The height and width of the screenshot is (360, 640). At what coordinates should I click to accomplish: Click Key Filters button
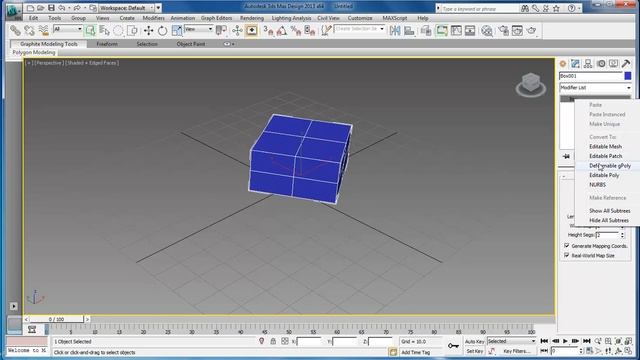(x=517, y=351)
